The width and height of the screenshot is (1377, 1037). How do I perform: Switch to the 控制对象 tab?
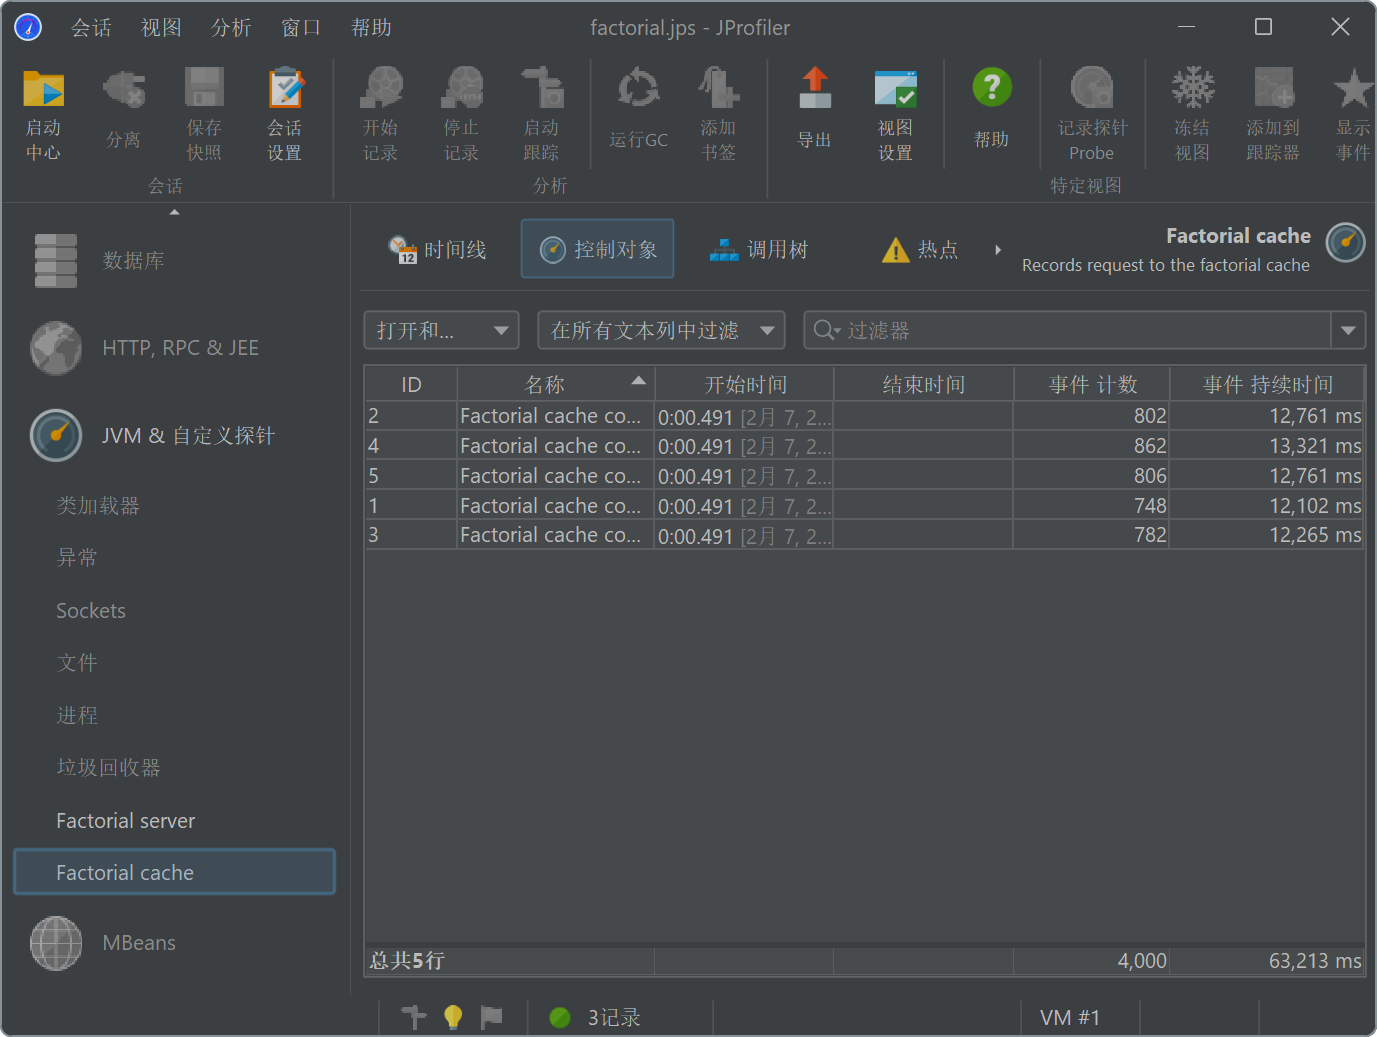click(598, 249)
